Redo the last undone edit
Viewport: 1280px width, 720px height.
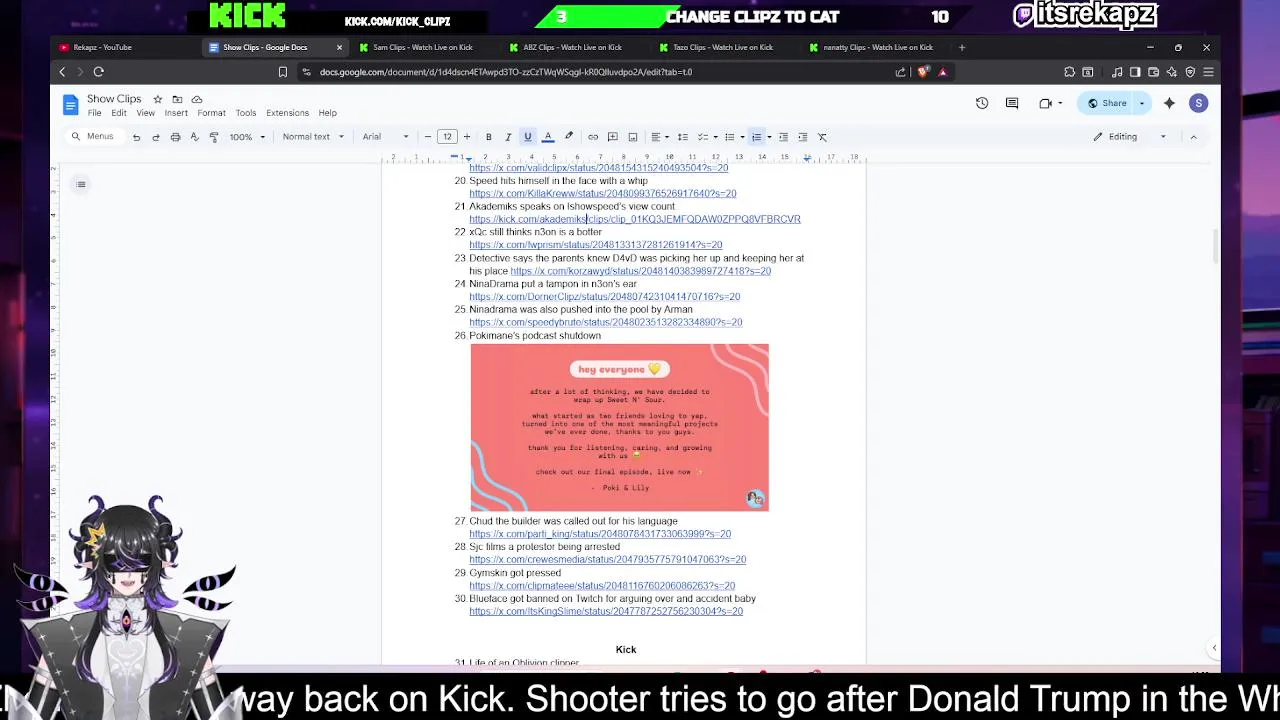pyautogui.click(x=156, y=137)
